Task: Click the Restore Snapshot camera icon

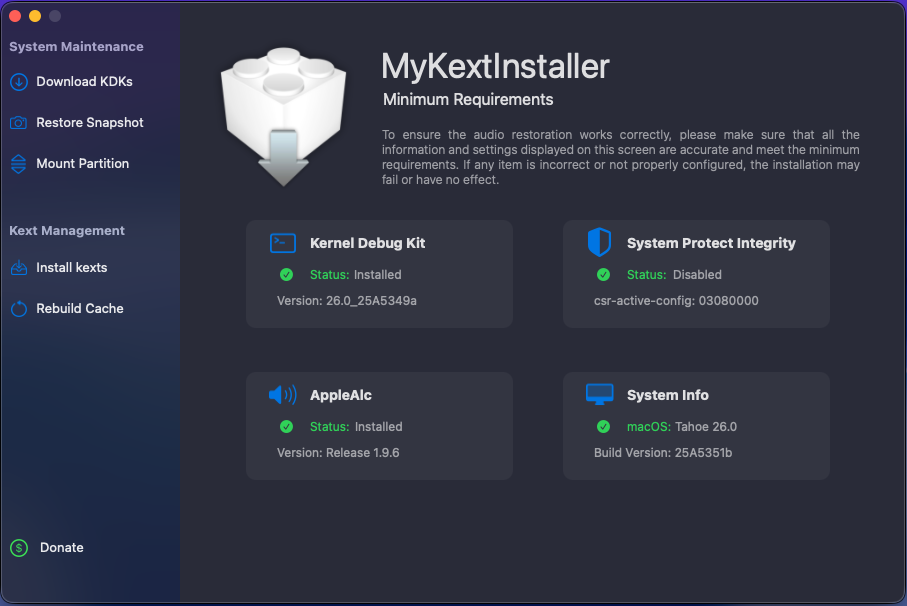Action: (19, 123)
